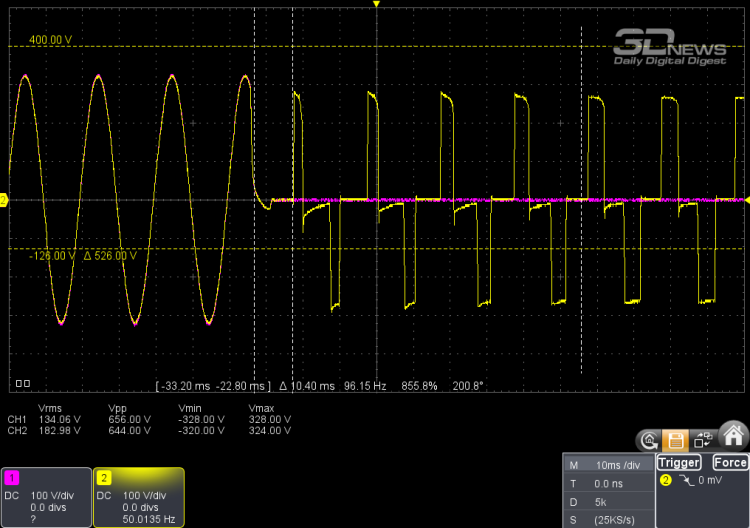The height and width of the screenshot is (528, 750).
Task: Click the orange floppy disk save icon
Action: coord(675,440)
